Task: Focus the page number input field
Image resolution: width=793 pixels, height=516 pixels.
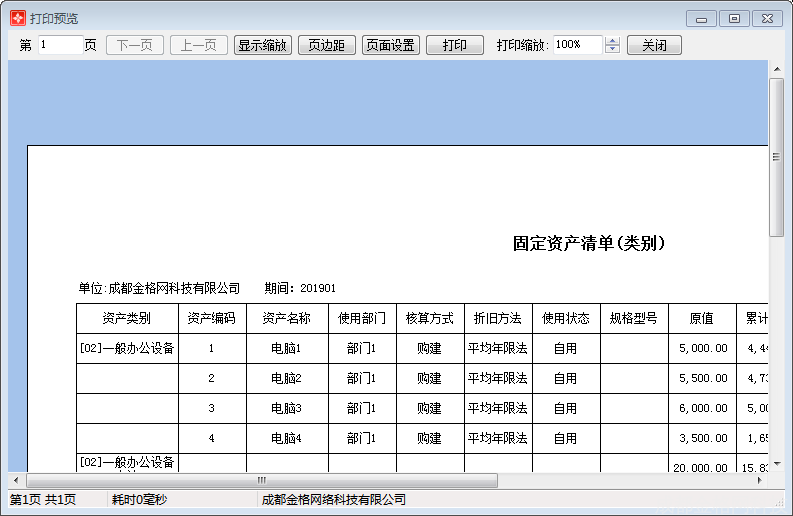Action: (60, 45)
